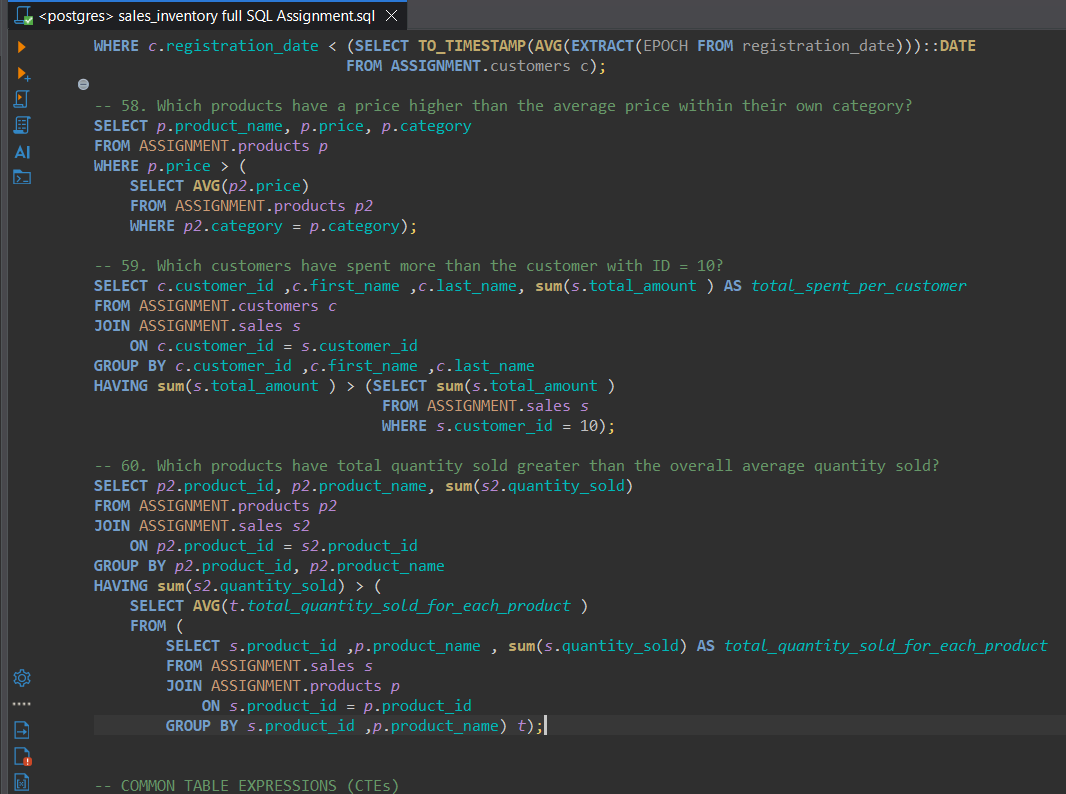Click 'GROUP BY s.product_id ,p.product_name) t);' line
The width and height of the screenshot is (1066, 794).
354,726
